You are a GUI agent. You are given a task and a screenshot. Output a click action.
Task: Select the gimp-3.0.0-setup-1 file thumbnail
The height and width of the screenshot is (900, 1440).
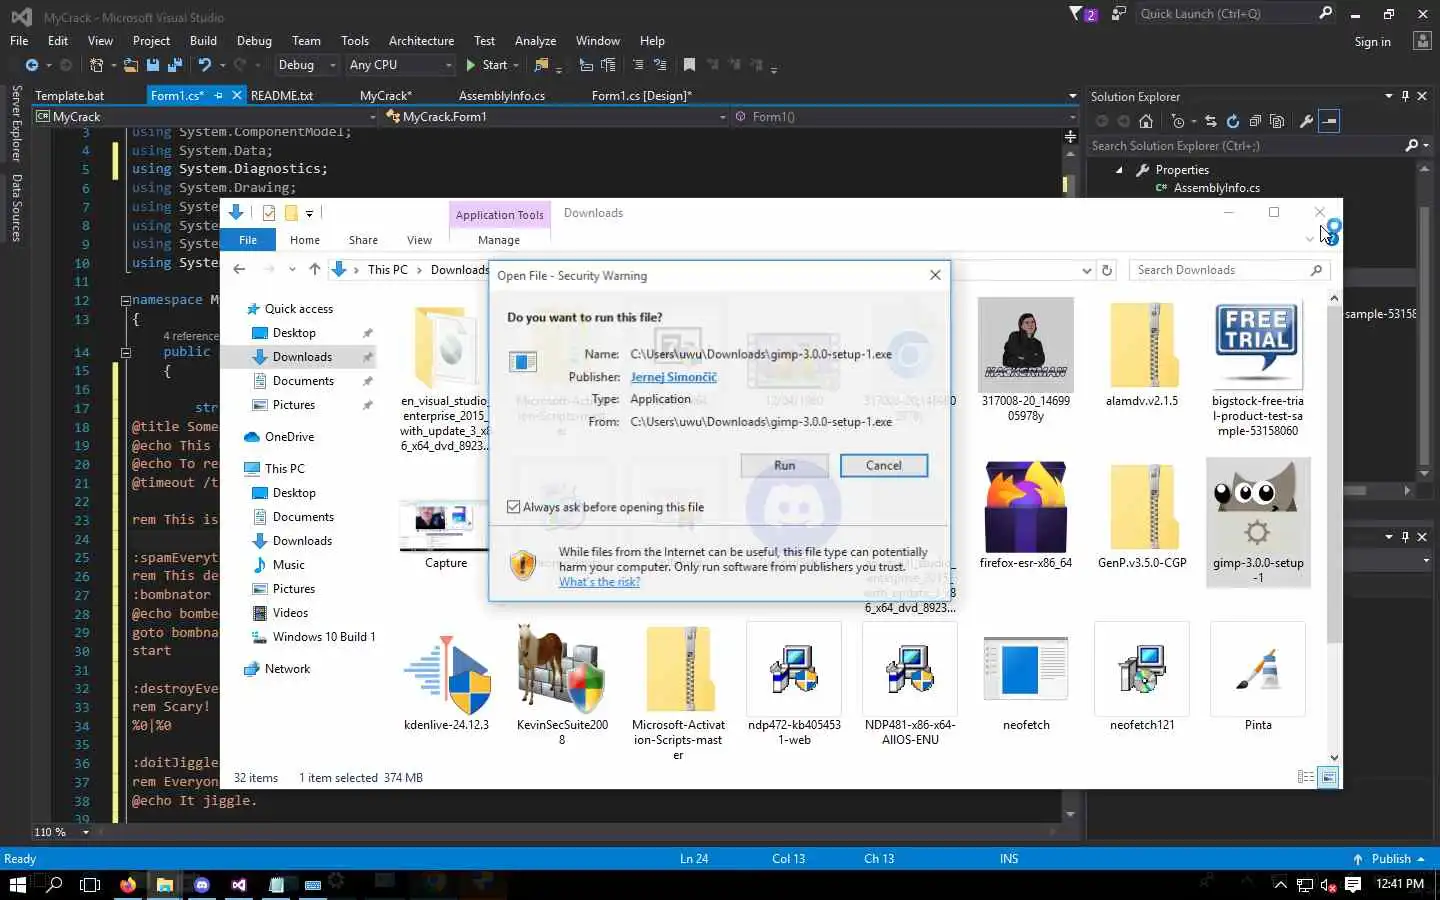(1258, 522)
